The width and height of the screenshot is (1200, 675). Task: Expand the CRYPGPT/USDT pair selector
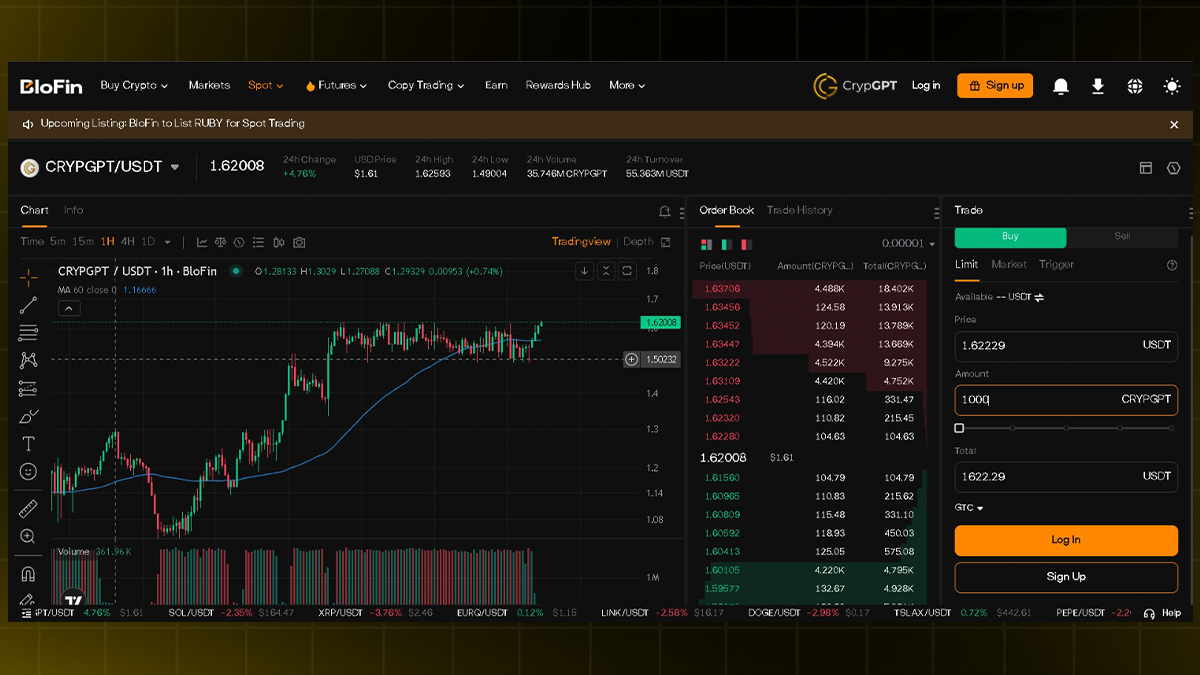(175, 167)
